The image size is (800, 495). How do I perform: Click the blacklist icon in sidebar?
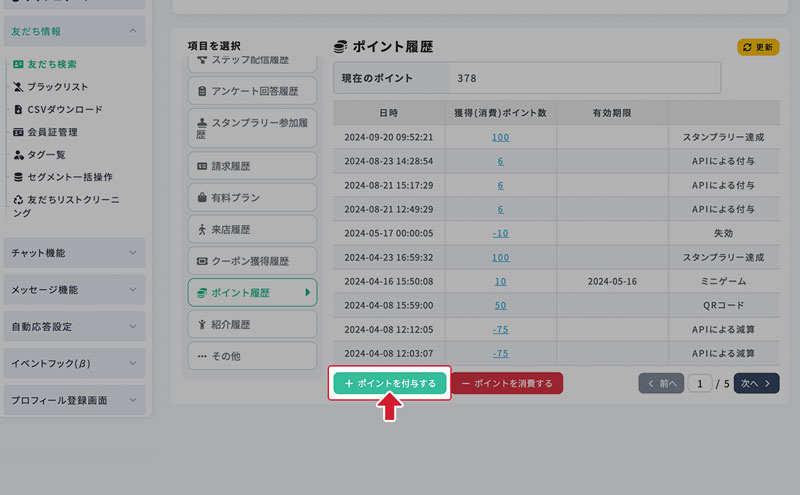18,87
